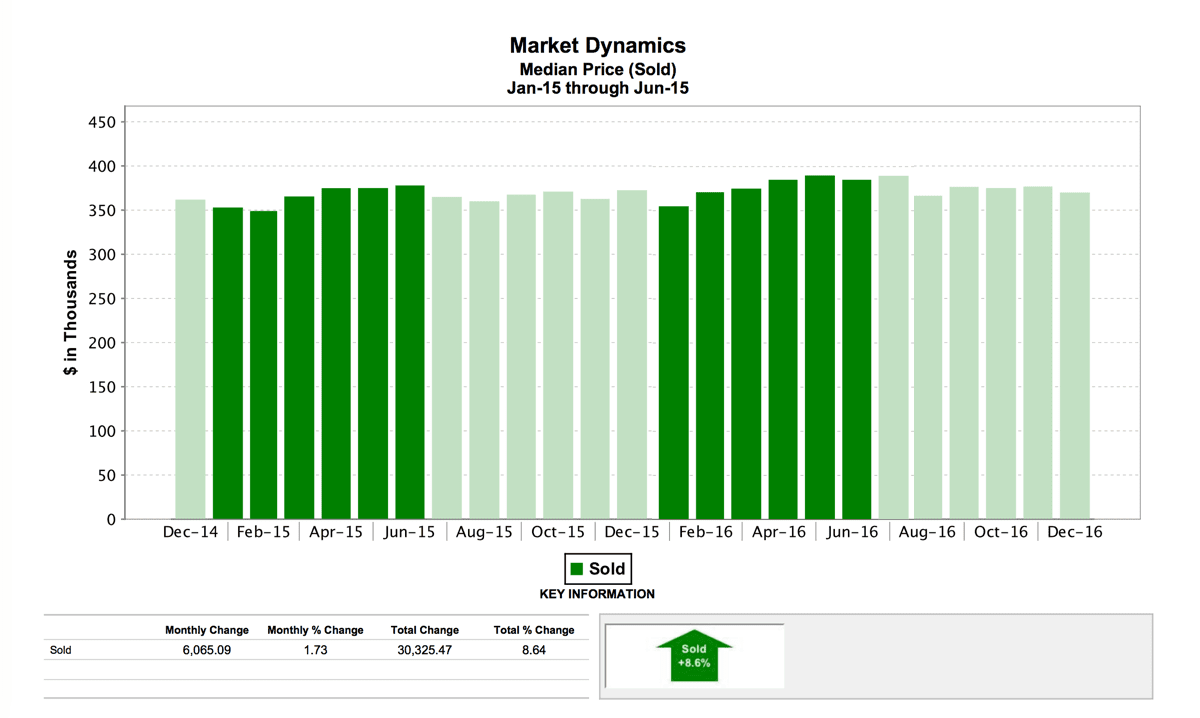Click the green square swatch in the Sold legend
The image size is (1200, 718).
577,569
